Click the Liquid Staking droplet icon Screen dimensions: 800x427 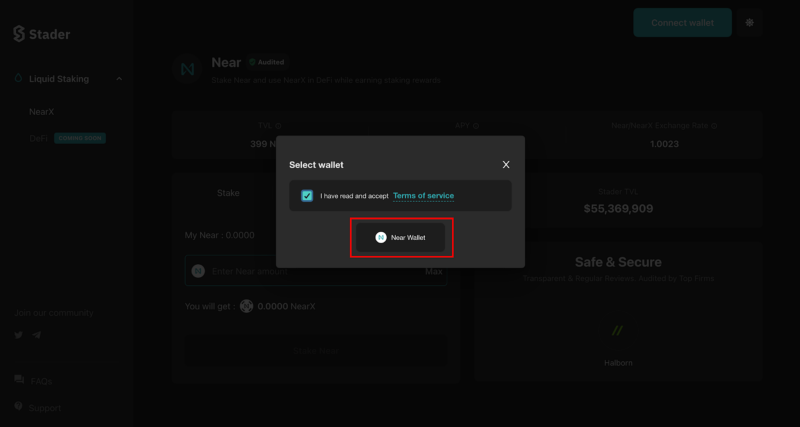click(x=19, y=79)
